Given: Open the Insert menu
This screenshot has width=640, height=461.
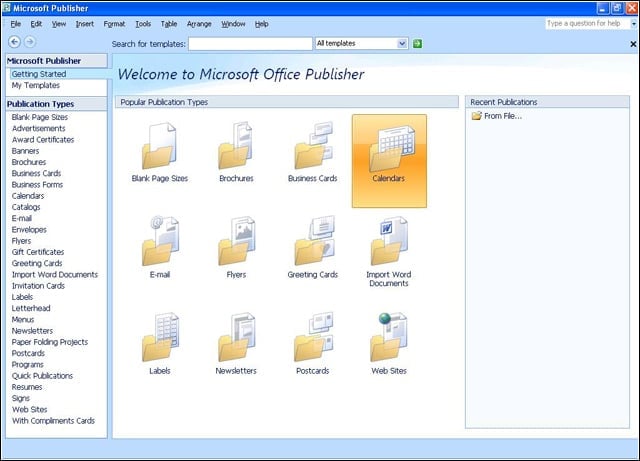Looking at the screenshot, I should pyautogui.click(x=84, y=24).
